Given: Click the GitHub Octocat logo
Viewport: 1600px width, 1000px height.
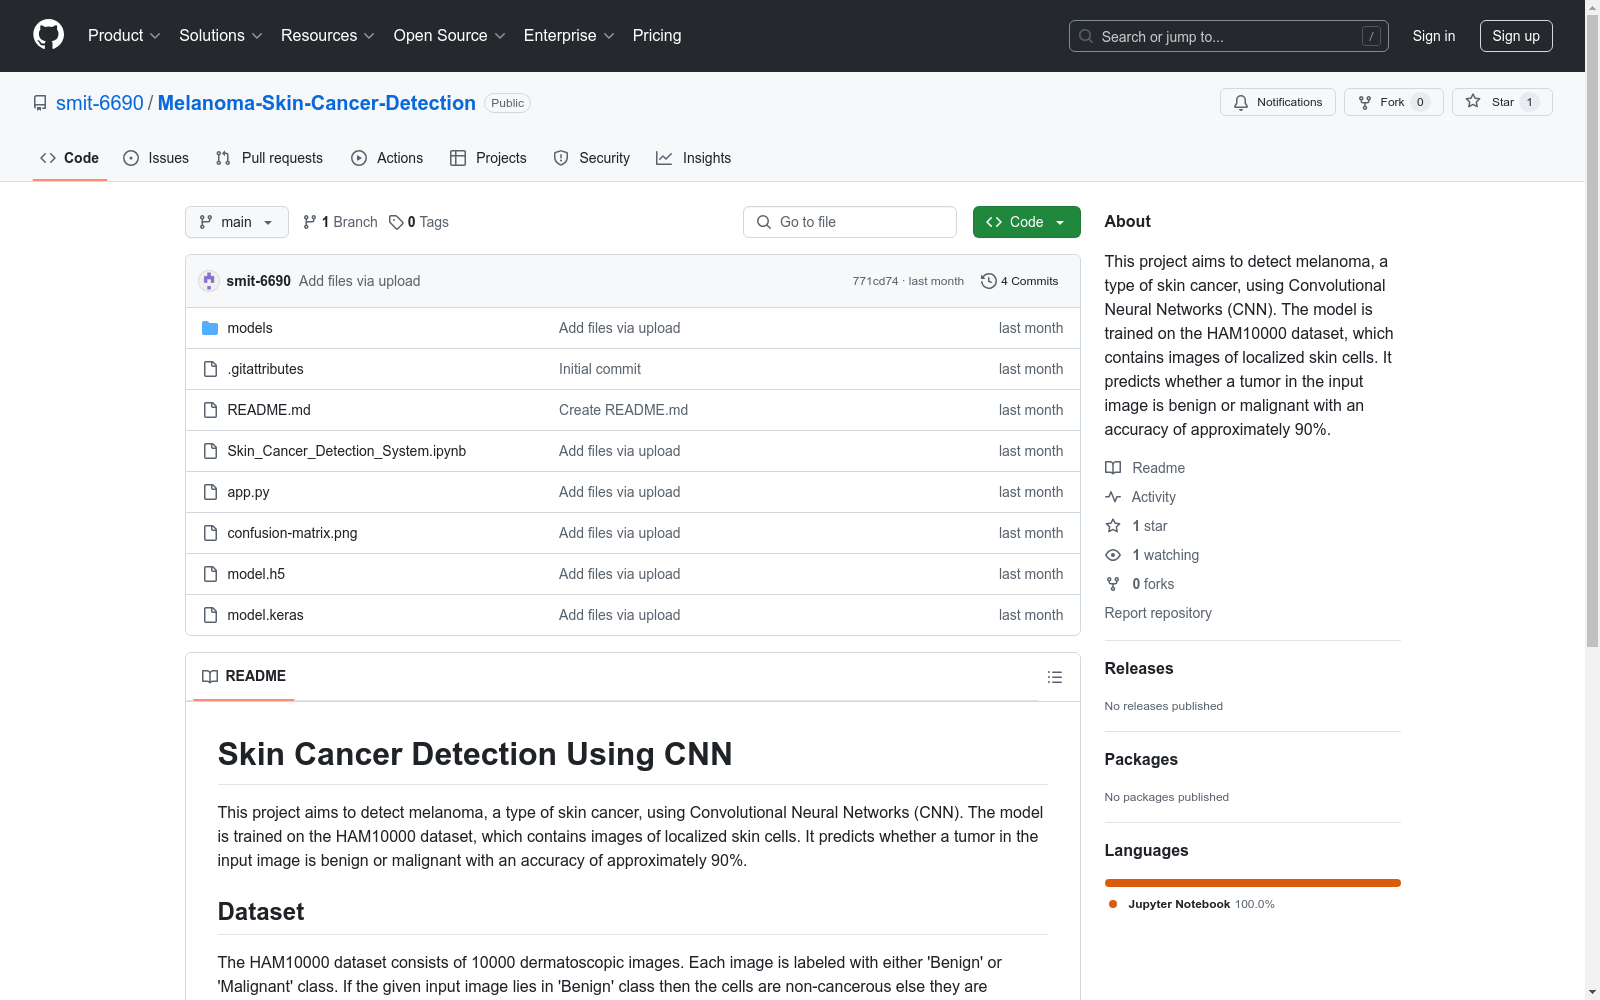Looking at the screenshot, I should pyautogui.click(x=48, y=35).
